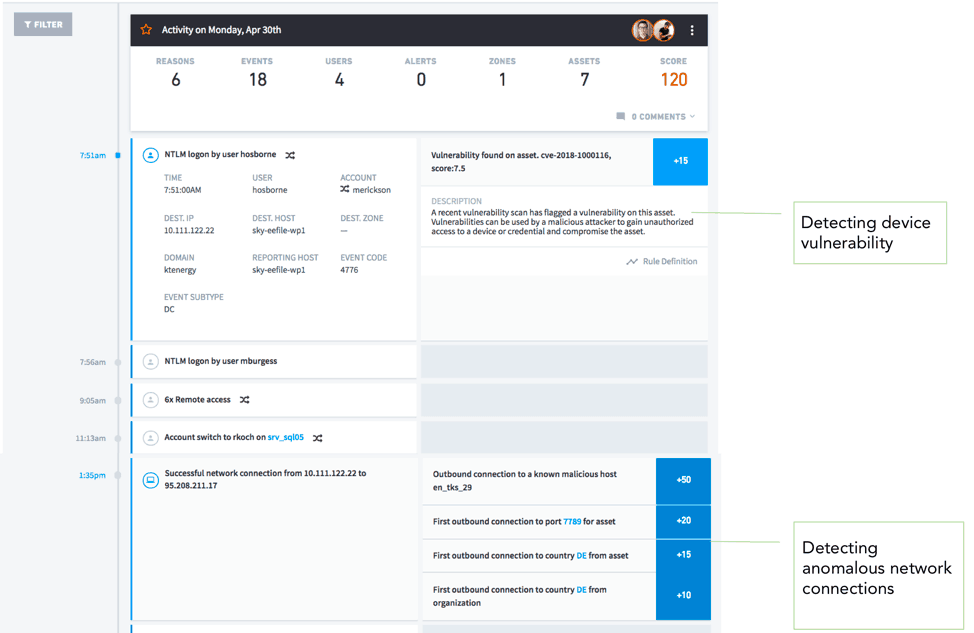Screen dimensions: 974x633
Task: Expand the 0 Comments dropdown
Action: pyautogui.click(x=663, y=117)
